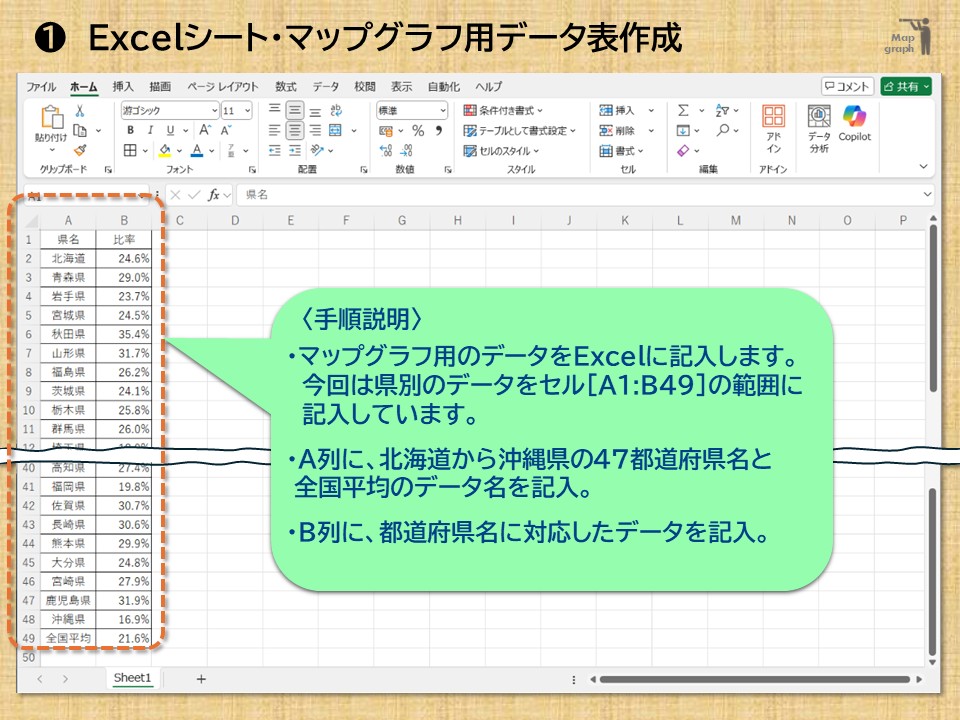Switch to the 挿入 ribbon tab
Viewport: 960px width, 720px height.
122,87
